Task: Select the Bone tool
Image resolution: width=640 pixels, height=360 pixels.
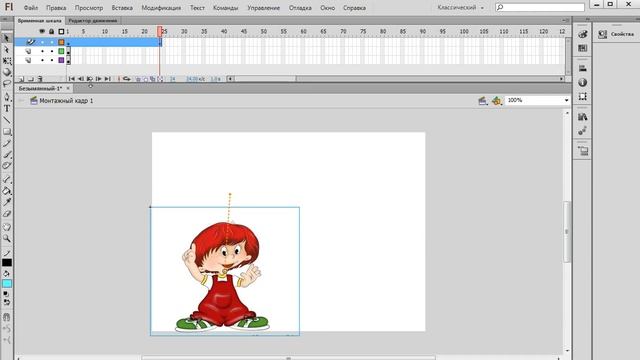Action: click(7, 179)
